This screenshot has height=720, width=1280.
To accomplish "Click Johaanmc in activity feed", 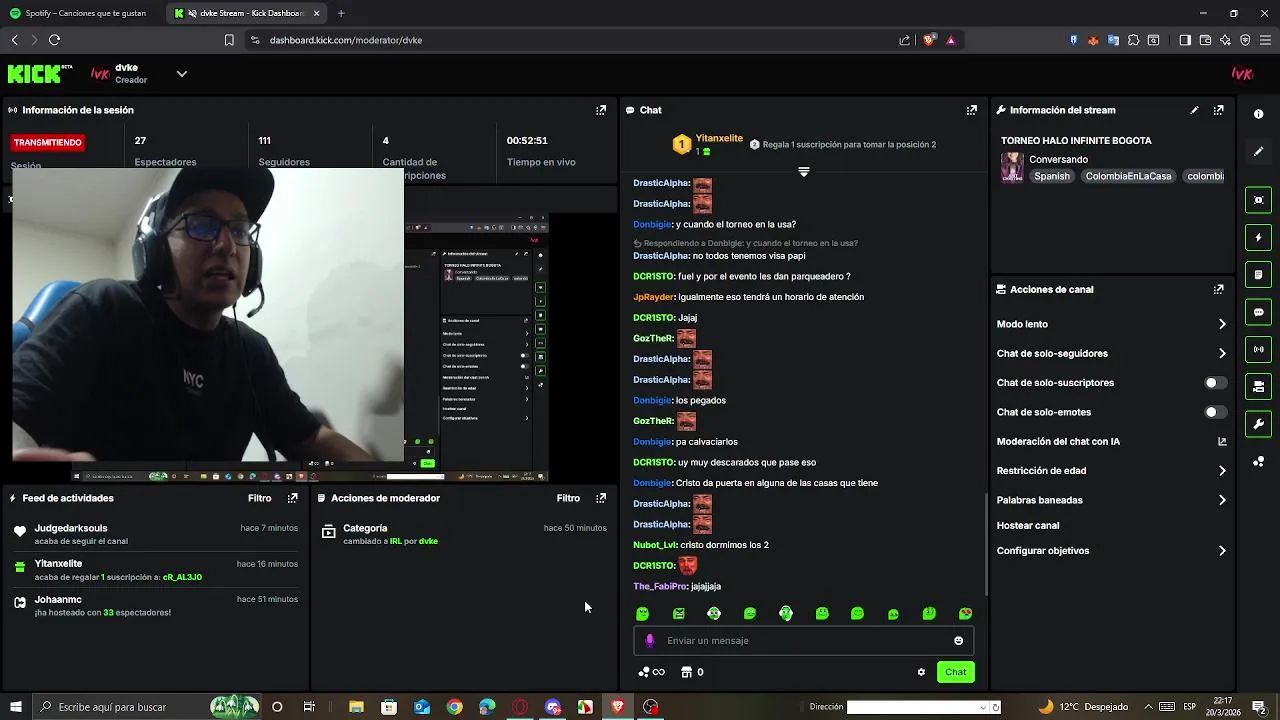I will (x=58, y=600).
